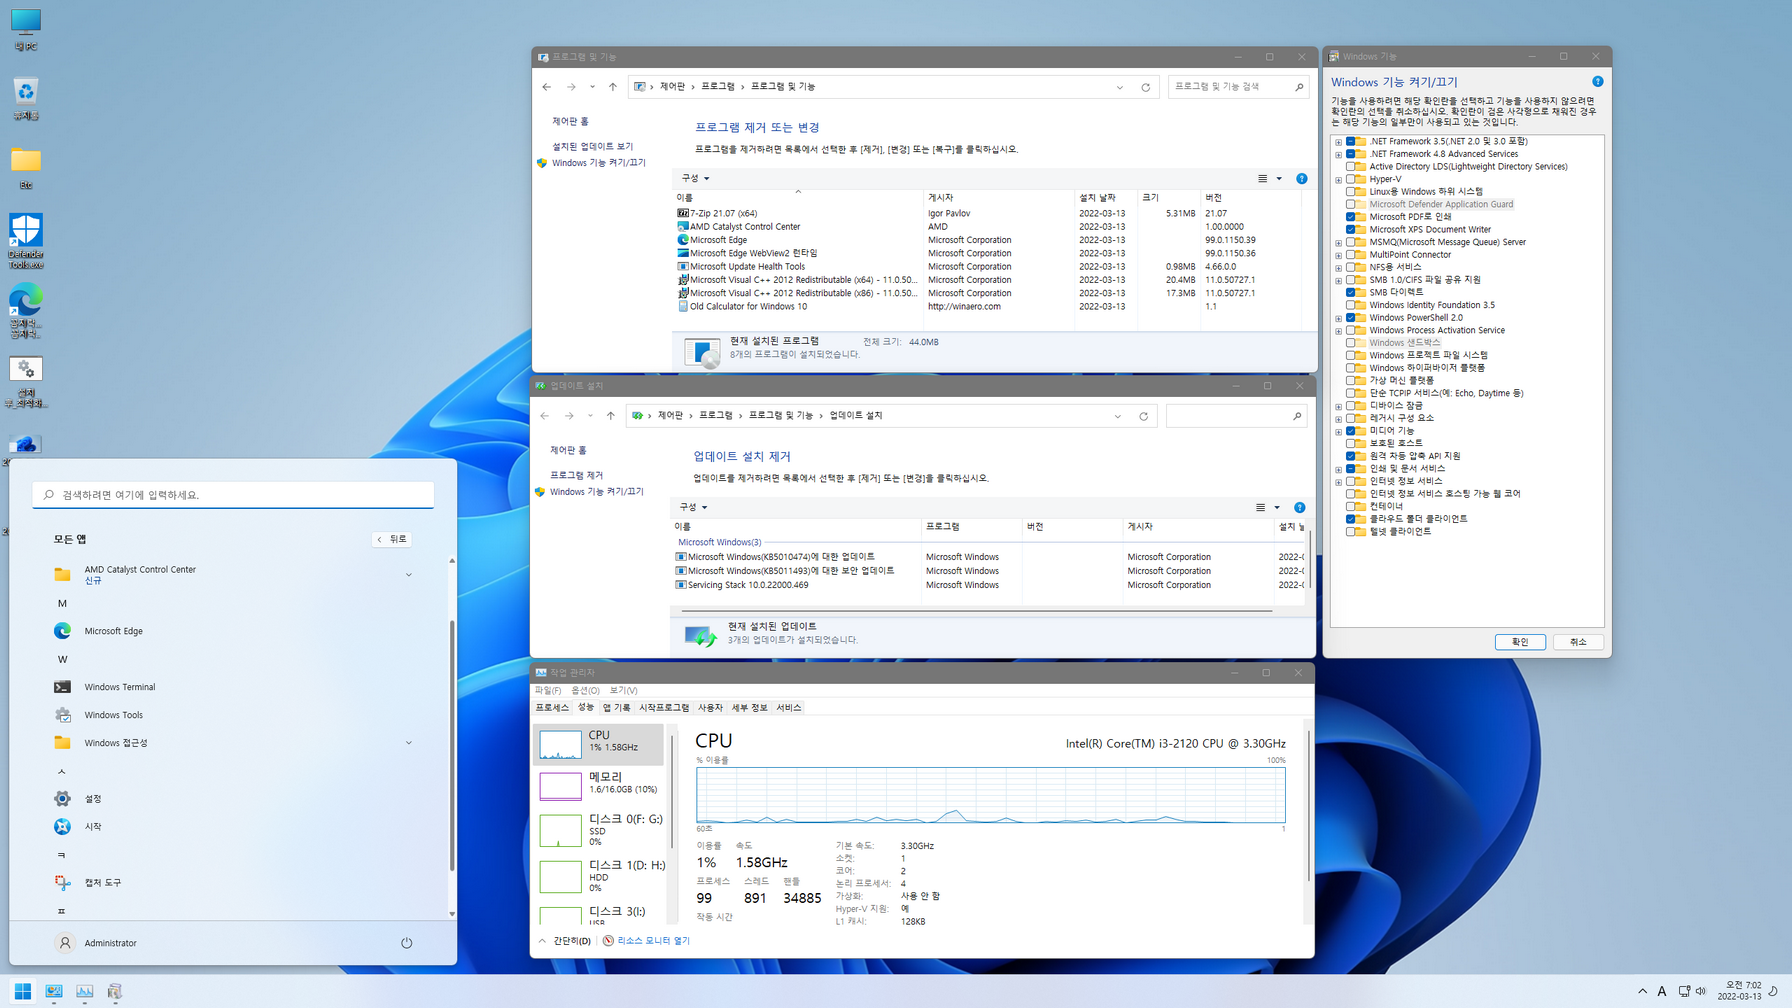Click the help icon in Programs and Features toolbar
This screenshot has height=1008, width=1792.
tap(1301, 179)
